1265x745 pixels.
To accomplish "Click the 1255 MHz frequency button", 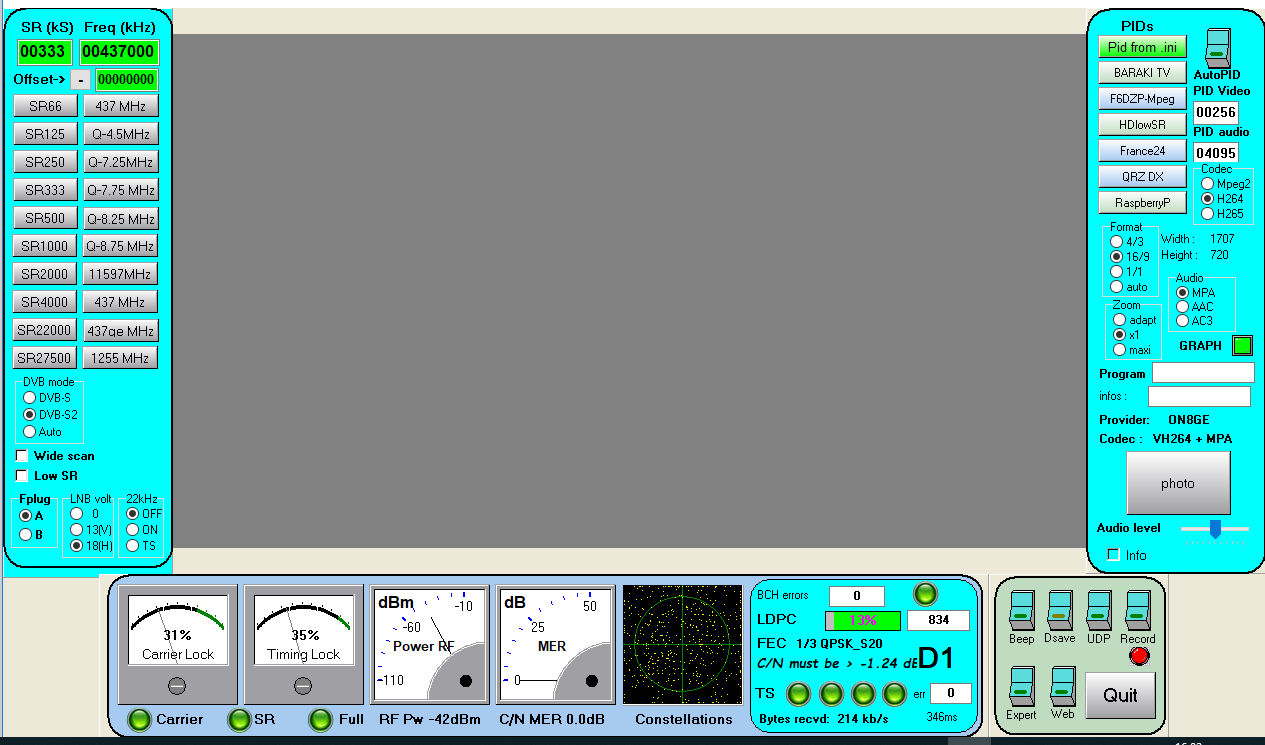I will [120, 358].
